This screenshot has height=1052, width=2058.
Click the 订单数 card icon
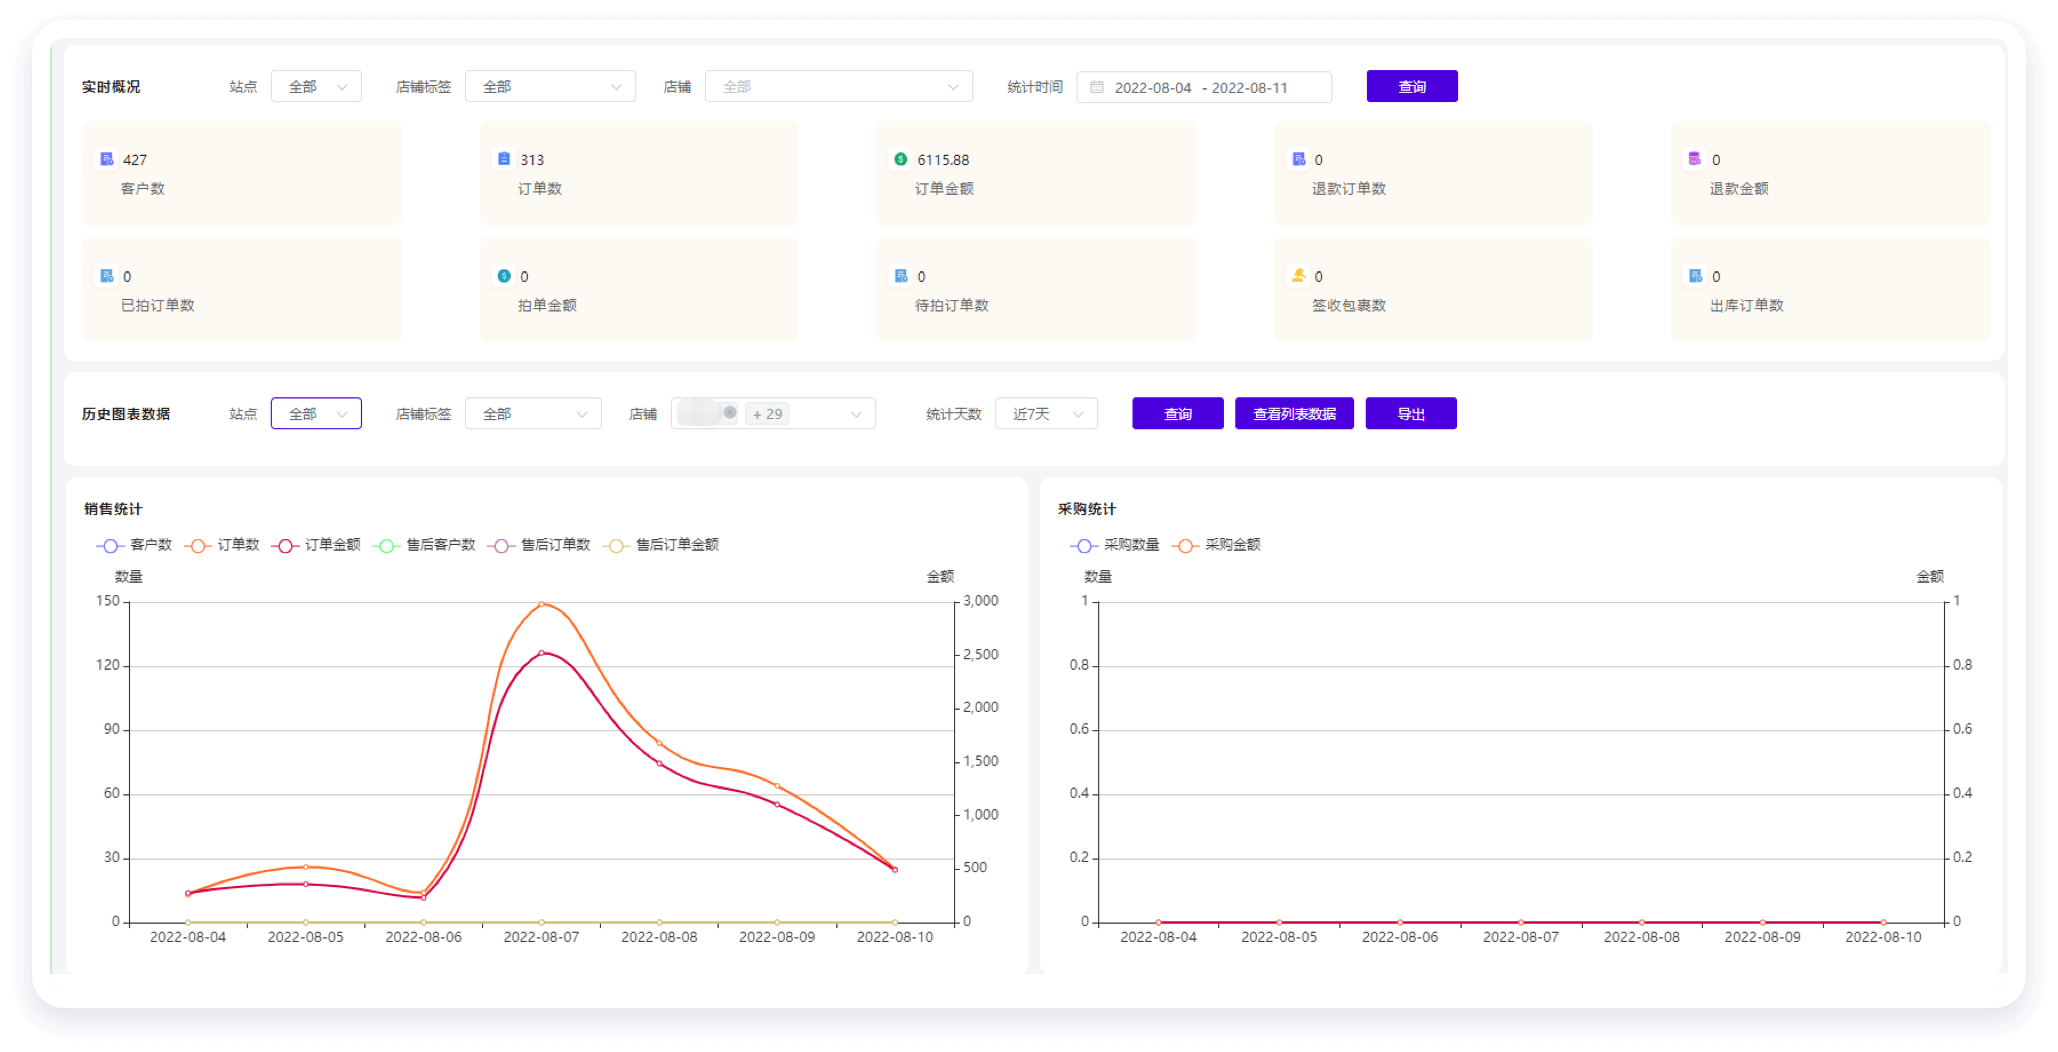[504, 159]
